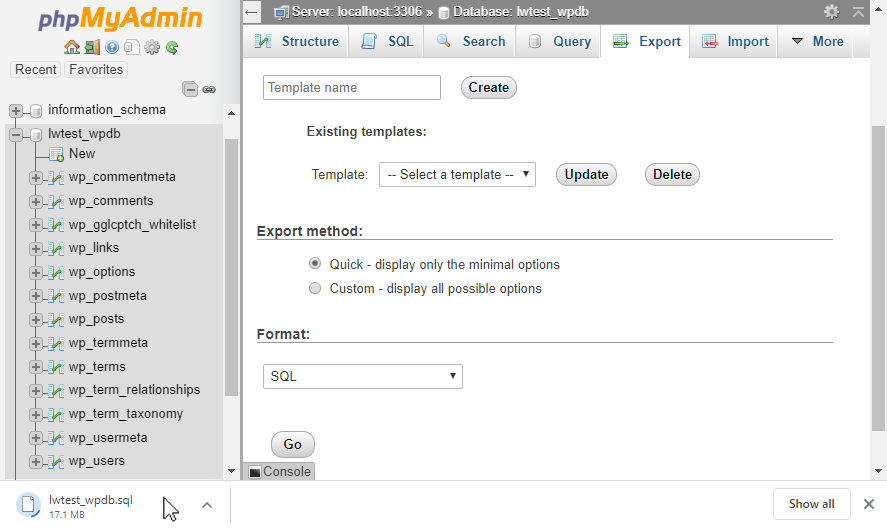Expand the wp_posts table node
Image resolution: width=887 pixels, height=529 pixels.
[36, 319]
